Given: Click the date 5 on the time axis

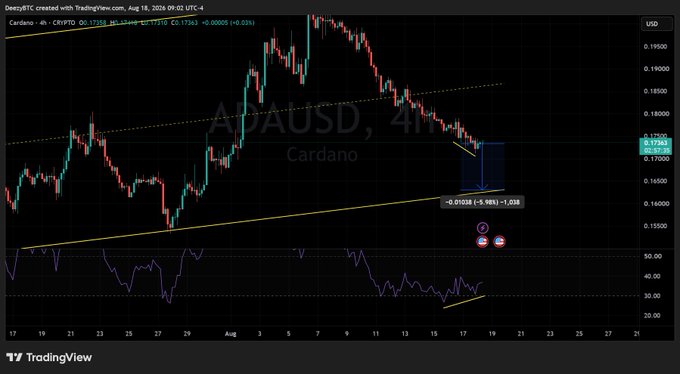Looking at the screenshot, I should (x=288, y=334).
